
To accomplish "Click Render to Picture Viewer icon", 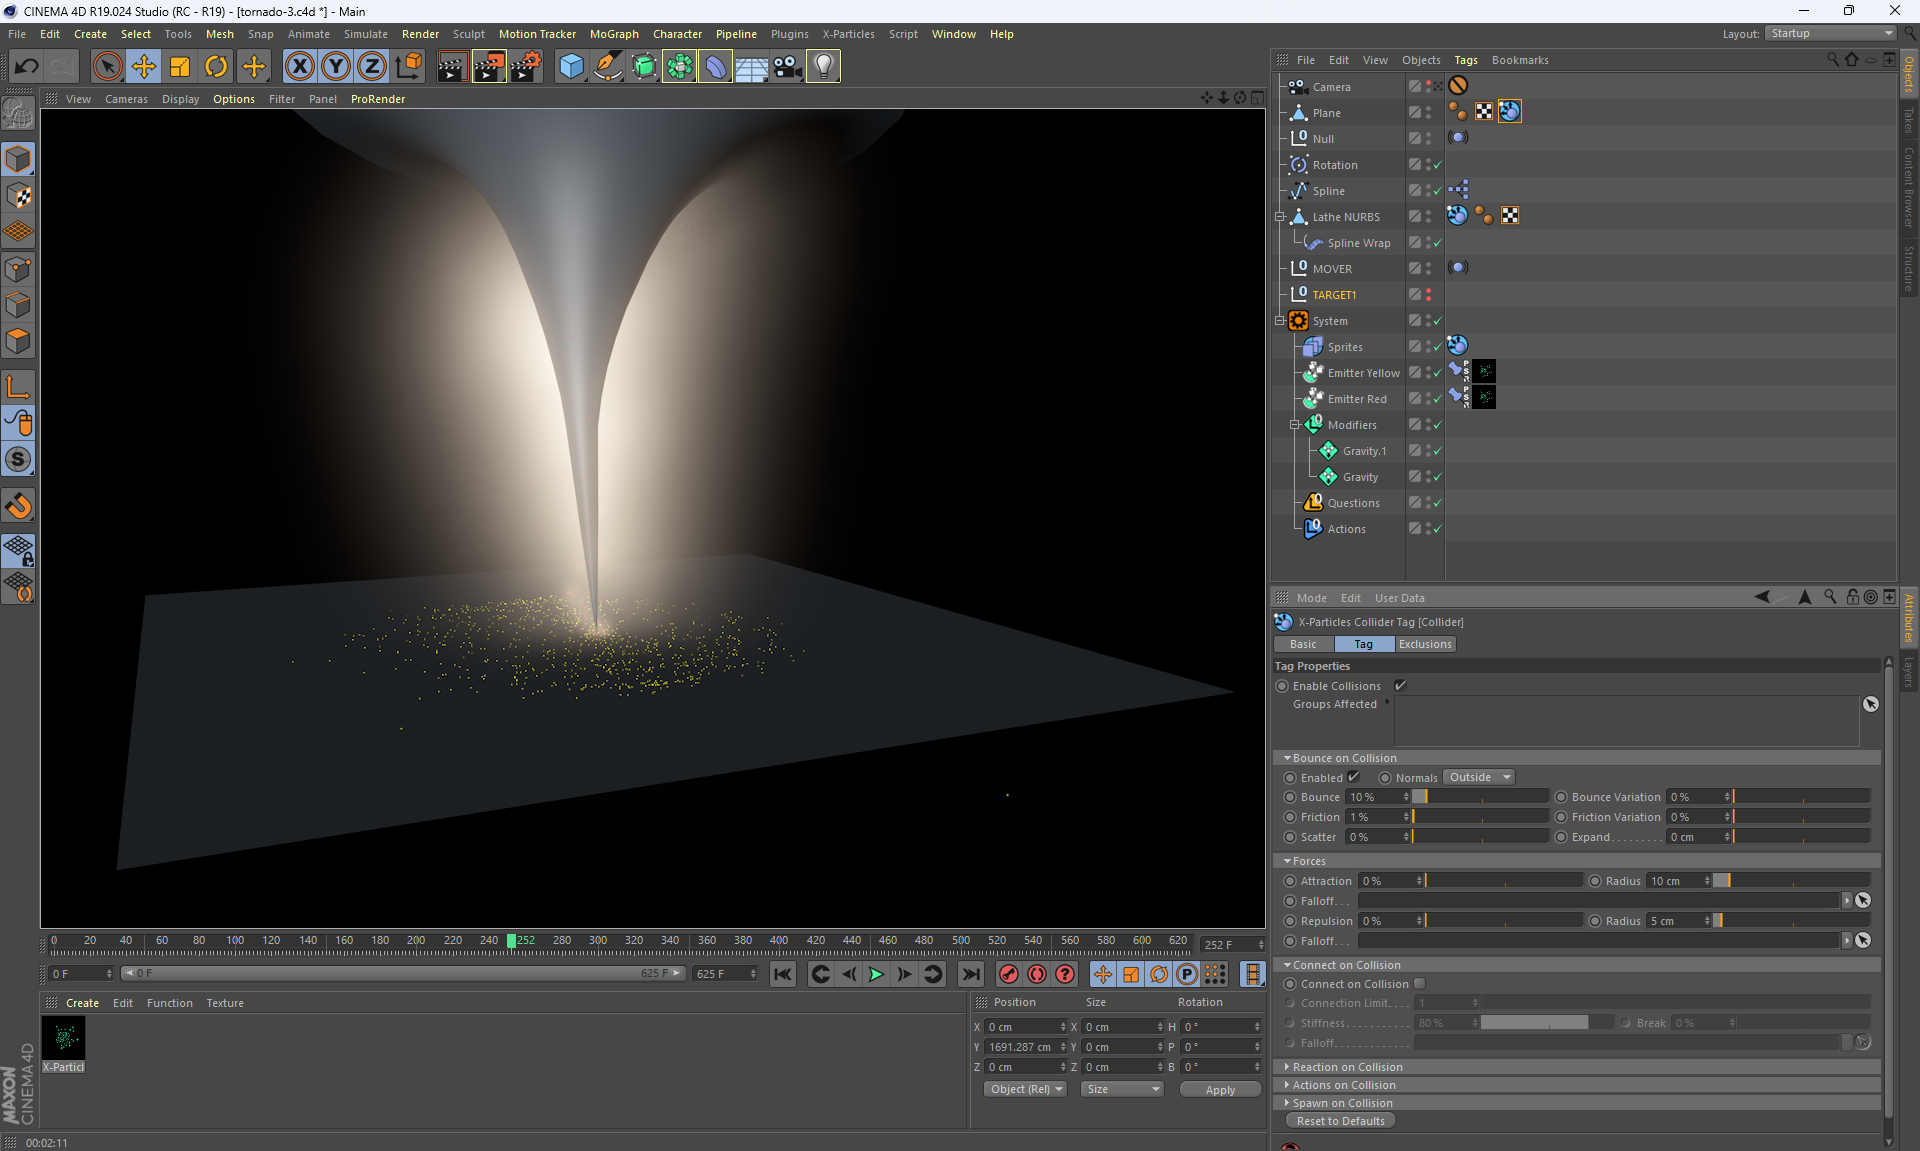I will [x=489, y=67].
